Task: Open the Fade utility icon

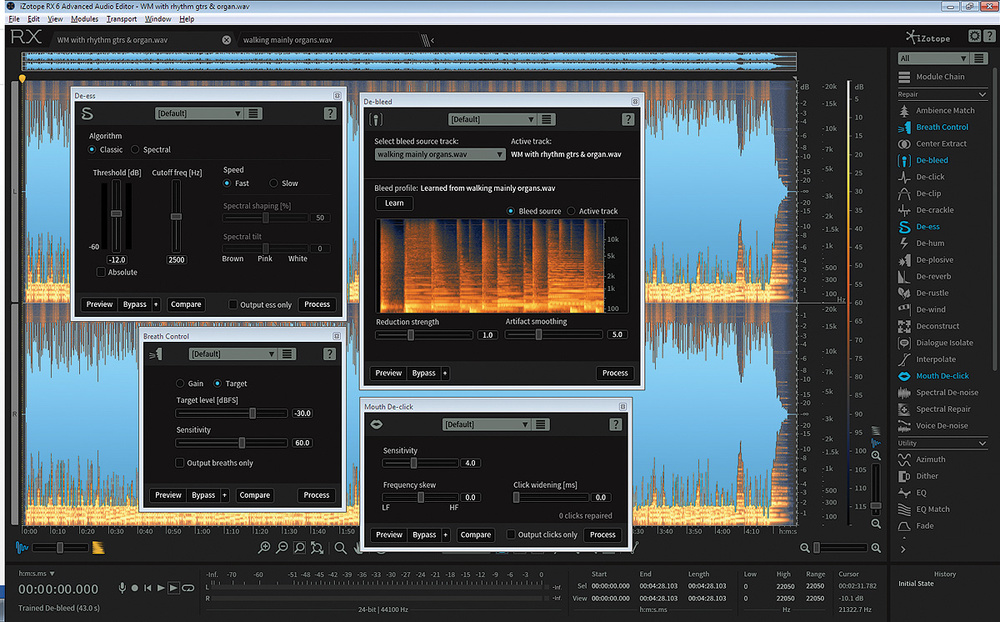Action: pos(904,526)
